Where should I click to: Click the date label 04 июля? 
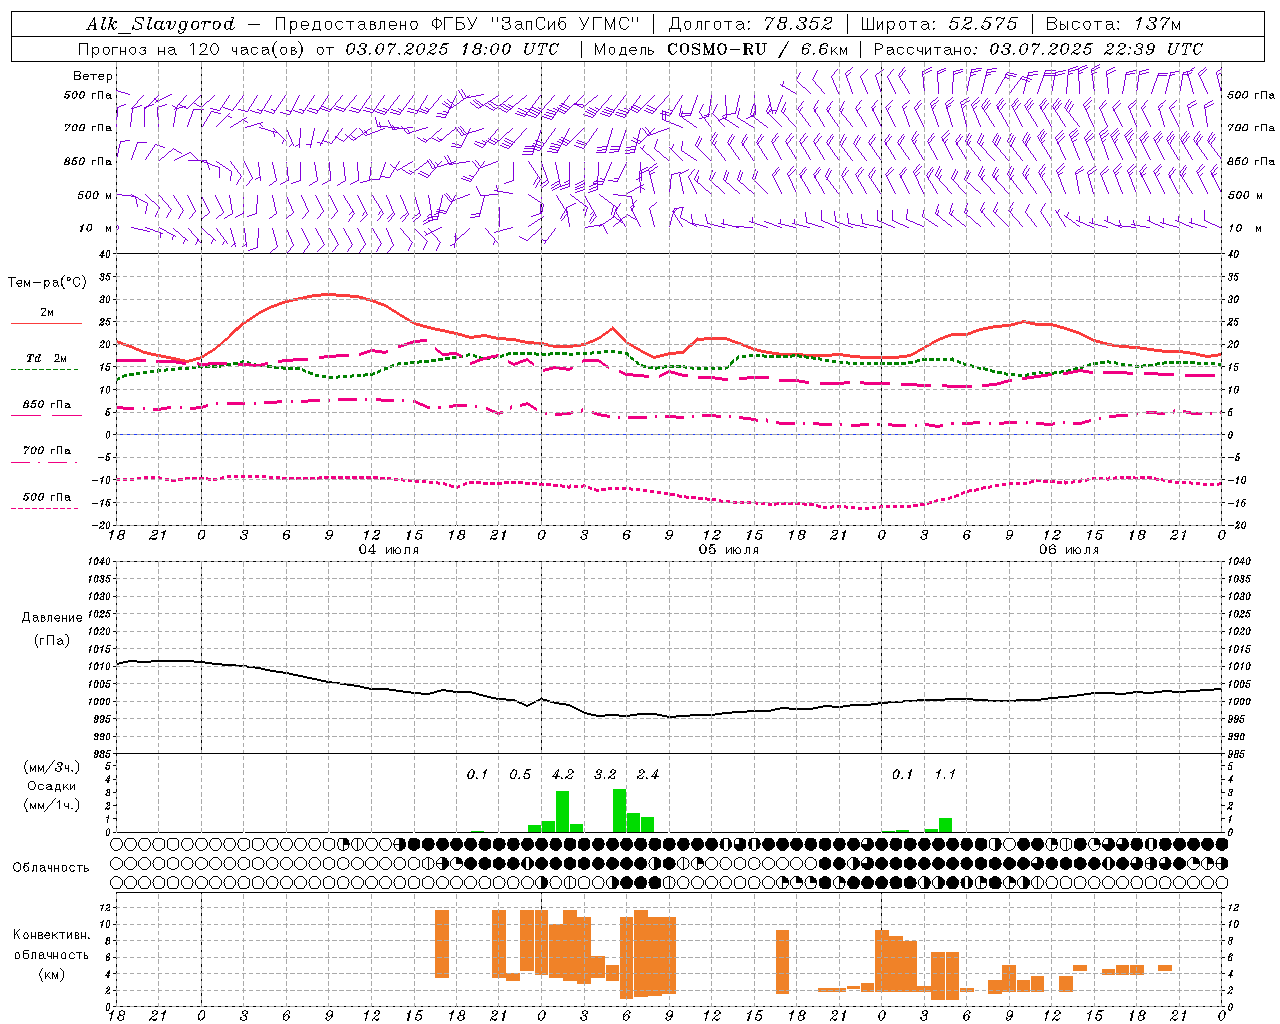pos(388,550)
